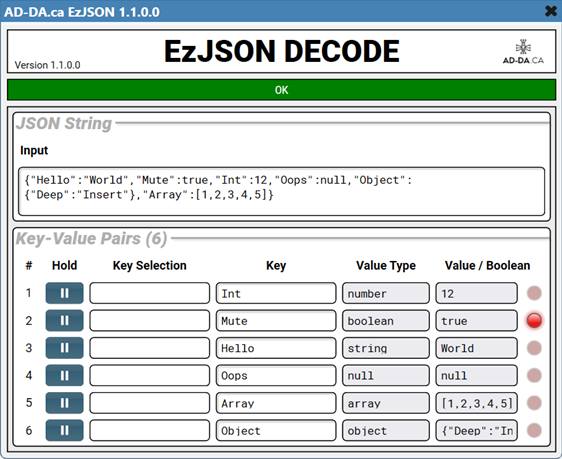Click the Key Selection field in row 5

click(149, 403)
